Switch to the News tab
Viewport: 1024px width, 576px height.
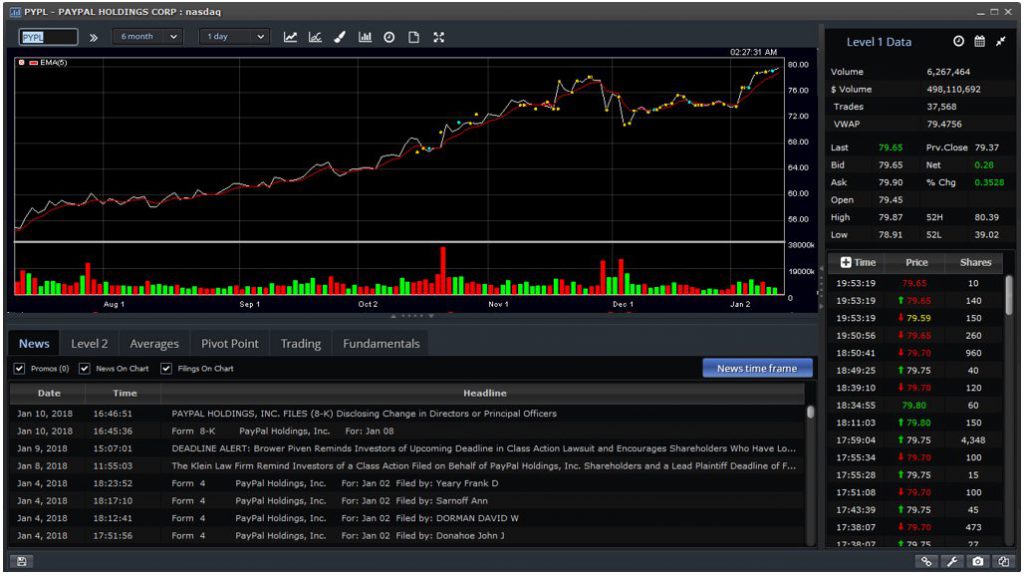(x=34, y=344)
